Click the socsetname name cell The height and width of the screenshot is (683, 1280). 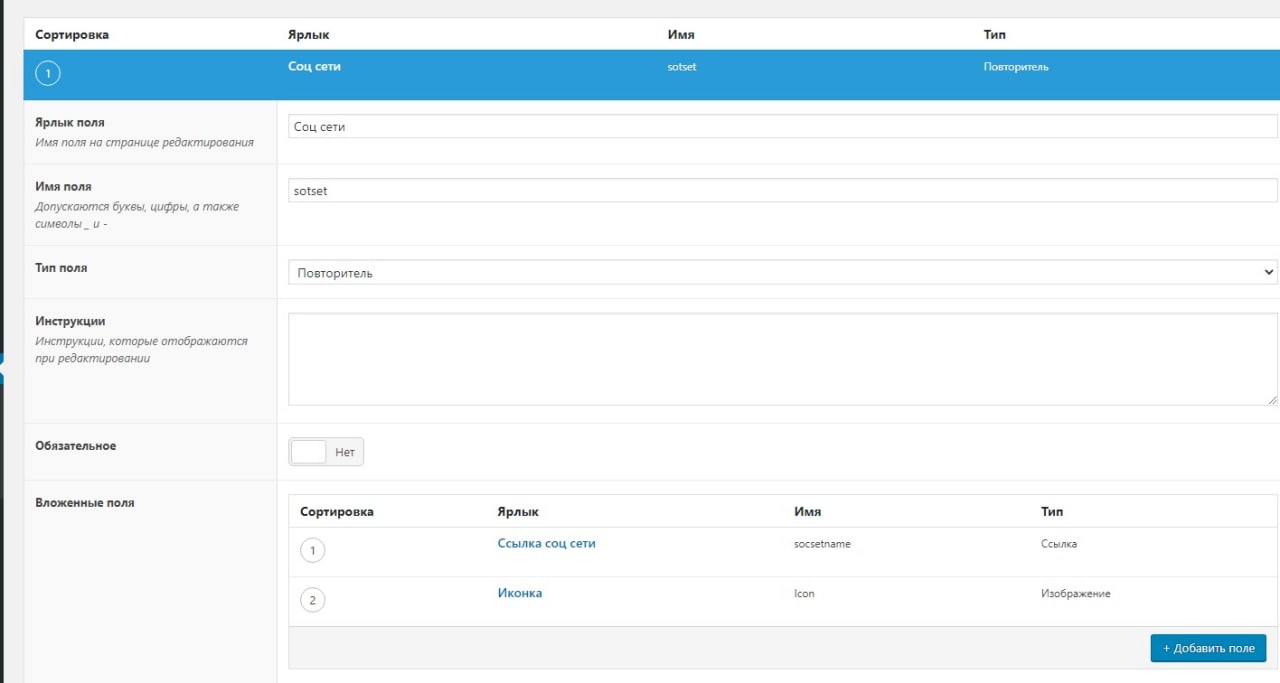click(x=822, y=545)
